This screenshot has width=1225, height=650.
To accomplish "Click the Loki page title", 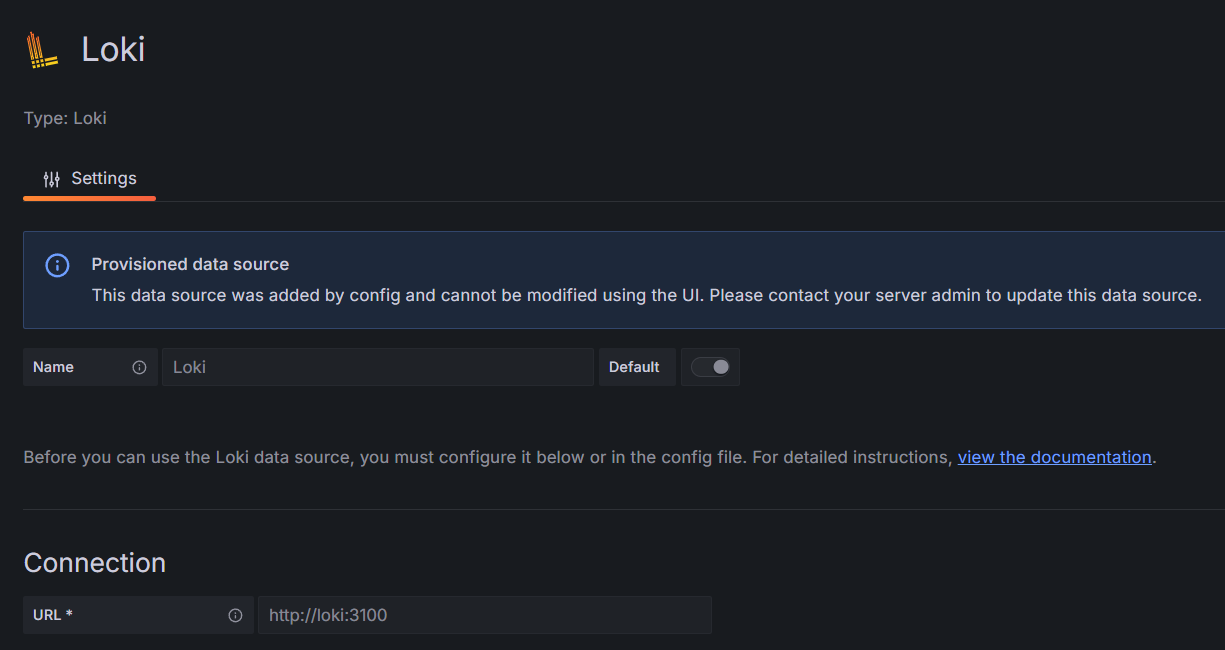I will click(113, 49).
